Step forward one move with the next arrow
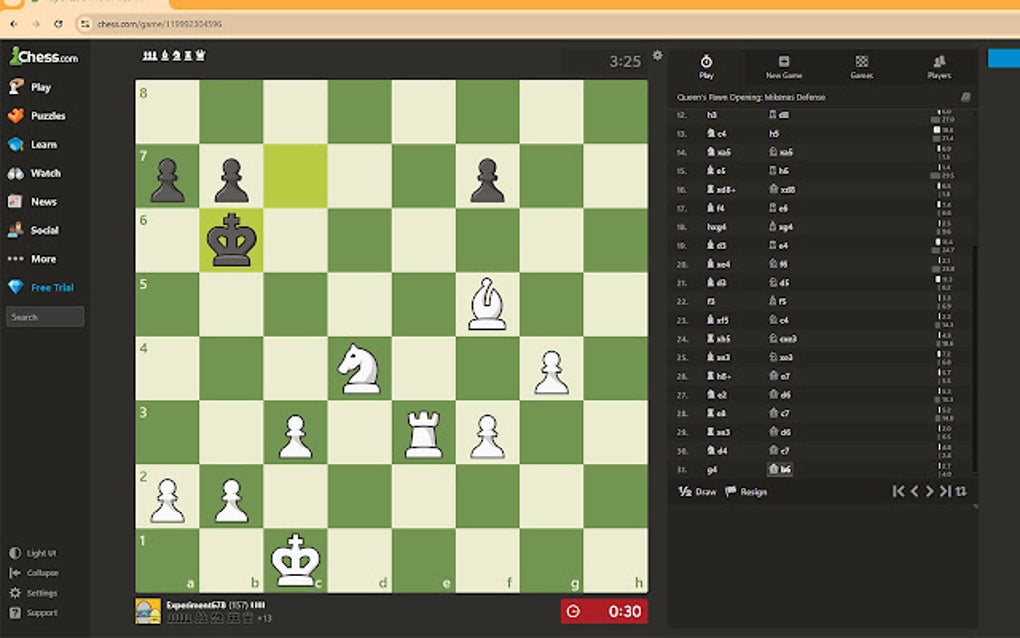Screen dimensions: 1020x638 click(929, 491)
